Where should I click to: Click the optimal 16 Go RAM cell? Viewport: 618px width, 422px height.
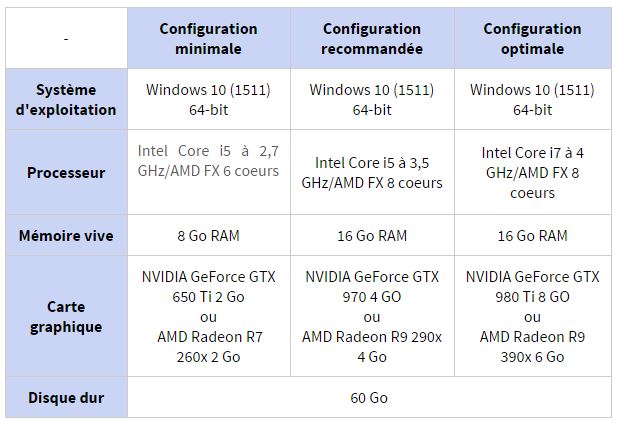click(x=532, y=235)
